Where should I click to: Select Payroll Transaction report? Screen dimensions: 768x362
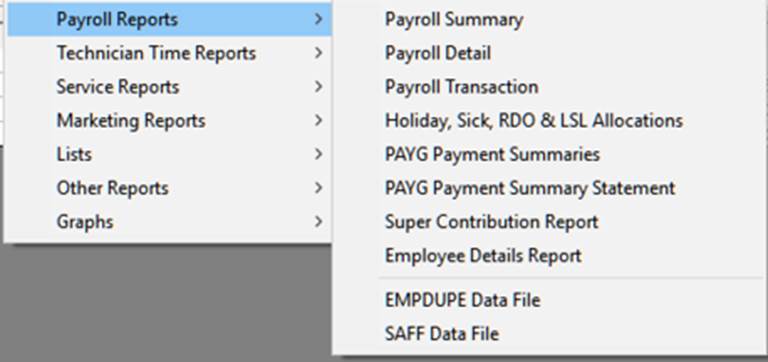(x=549, y=87)
